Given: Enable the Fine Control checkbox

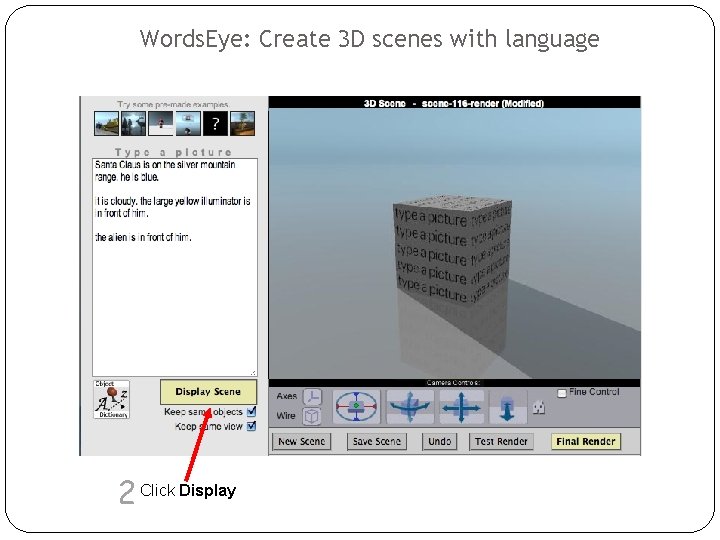Looking at the screenshot, I should [562, 393].
